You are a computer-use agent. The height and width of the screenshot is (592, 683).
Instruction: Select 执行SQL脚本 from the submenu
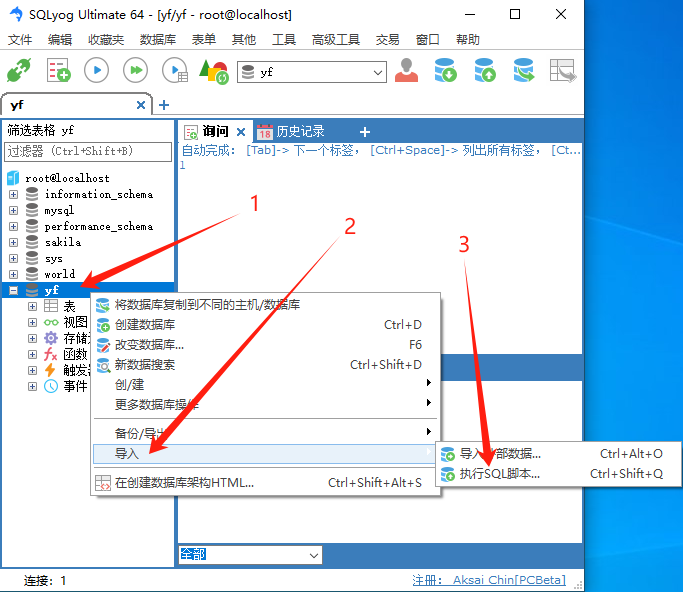(x=500, y=473)
